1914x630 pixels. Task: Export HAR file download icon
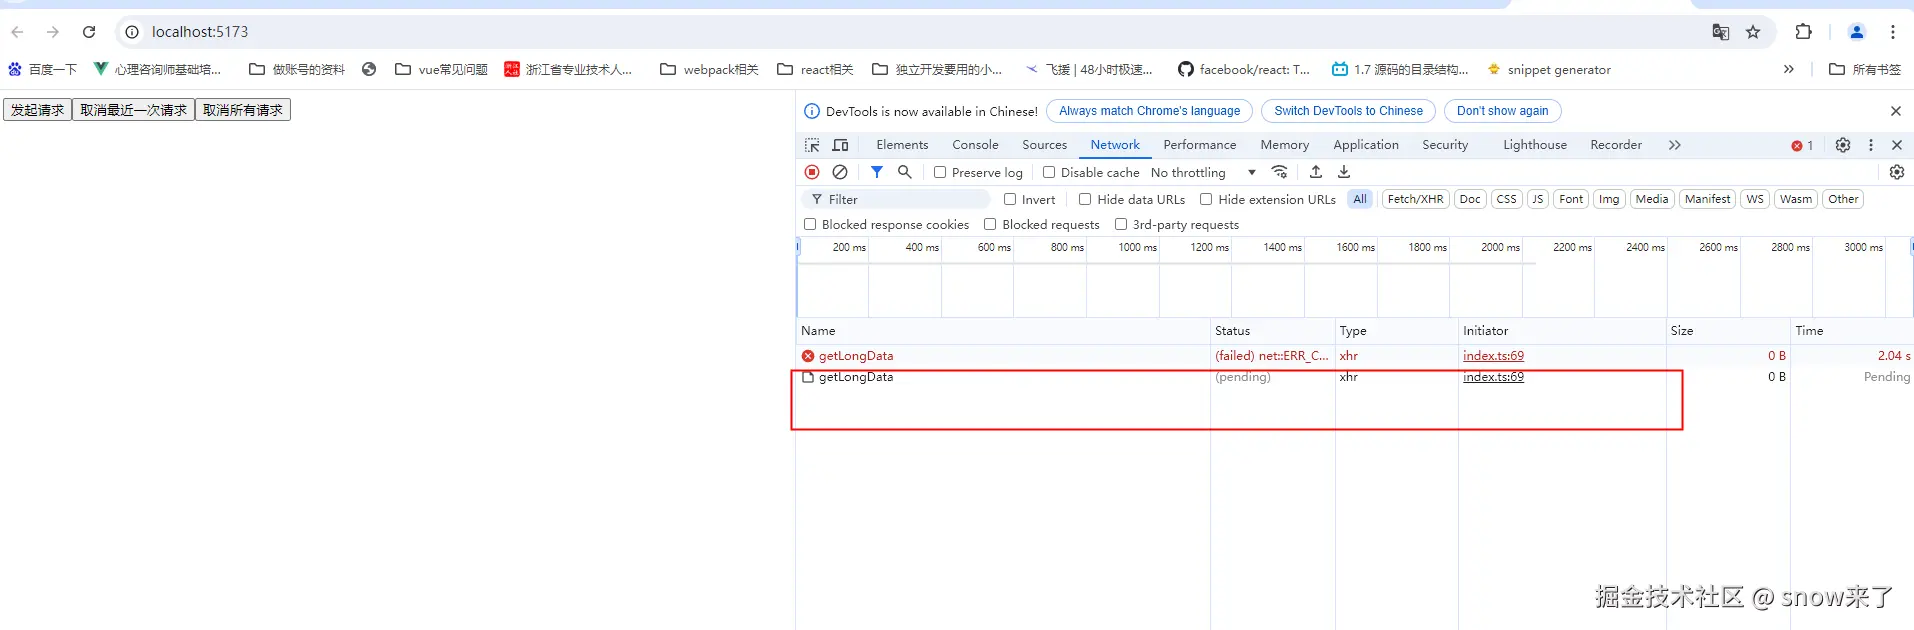pos(1344,172)
